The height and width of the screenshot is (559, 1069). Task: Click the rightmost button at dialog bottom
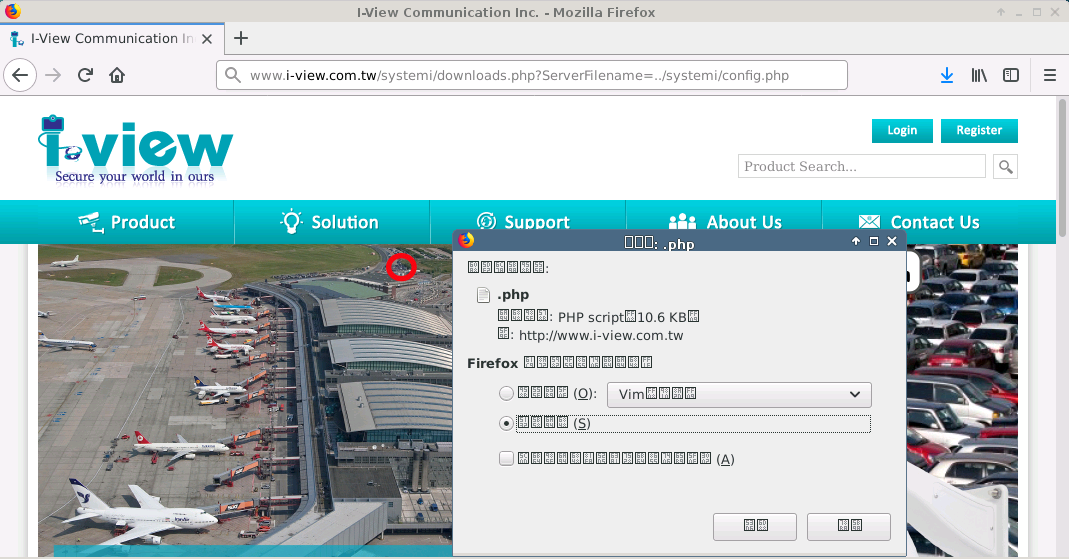[x=849, y=526]
